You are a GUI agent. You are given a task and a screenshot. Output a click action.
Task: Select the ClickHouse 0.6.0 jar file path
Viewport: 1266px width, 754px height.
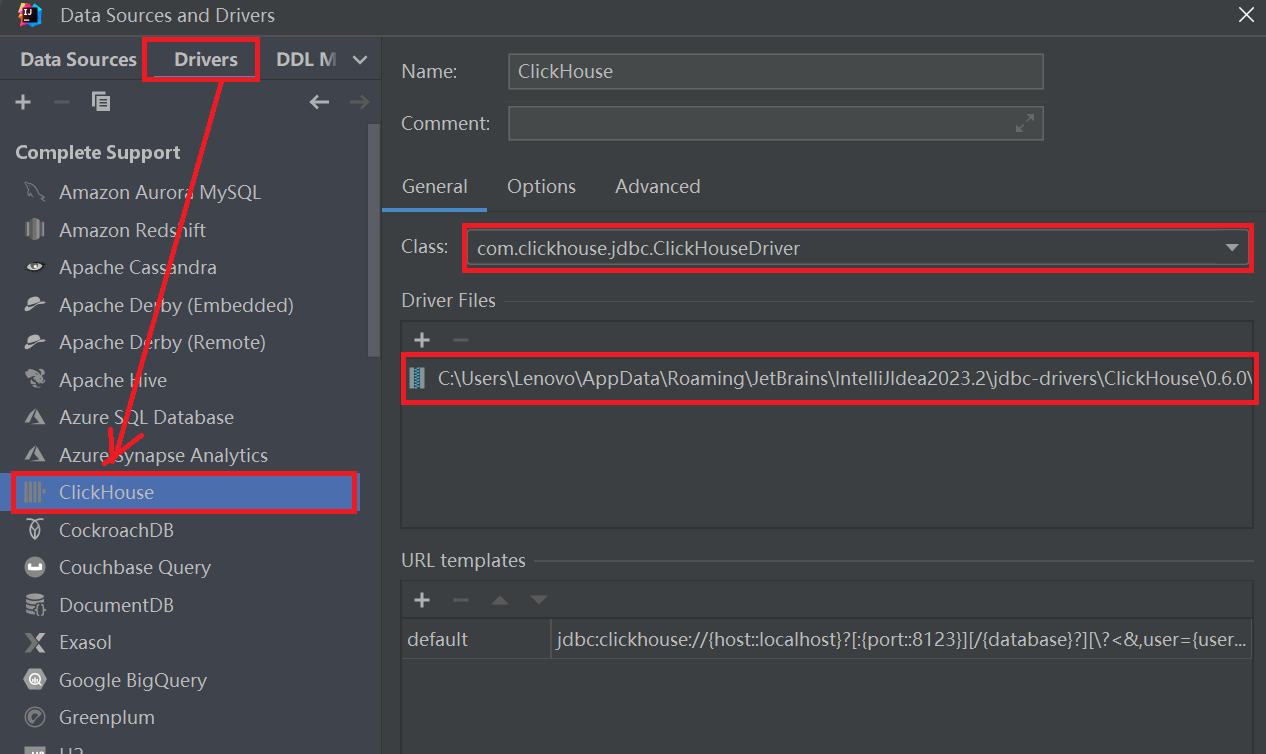tap(828, 379)
